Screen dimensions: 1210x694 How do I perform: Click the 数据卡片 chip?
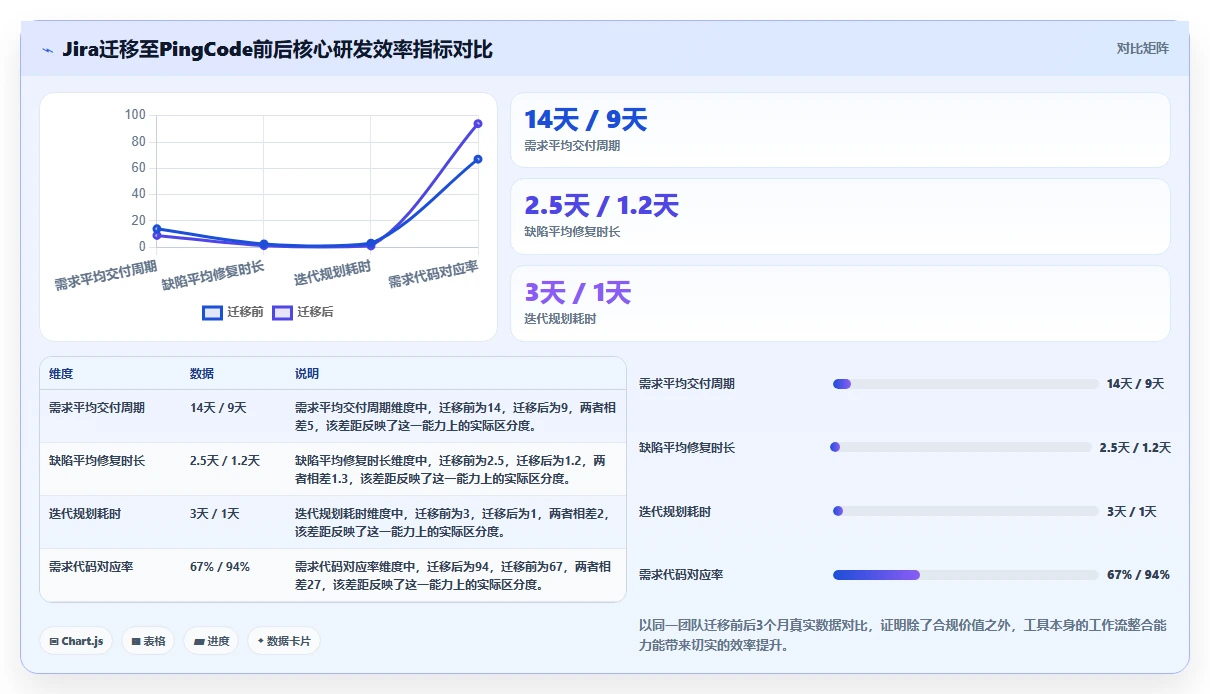click(284, 641)
